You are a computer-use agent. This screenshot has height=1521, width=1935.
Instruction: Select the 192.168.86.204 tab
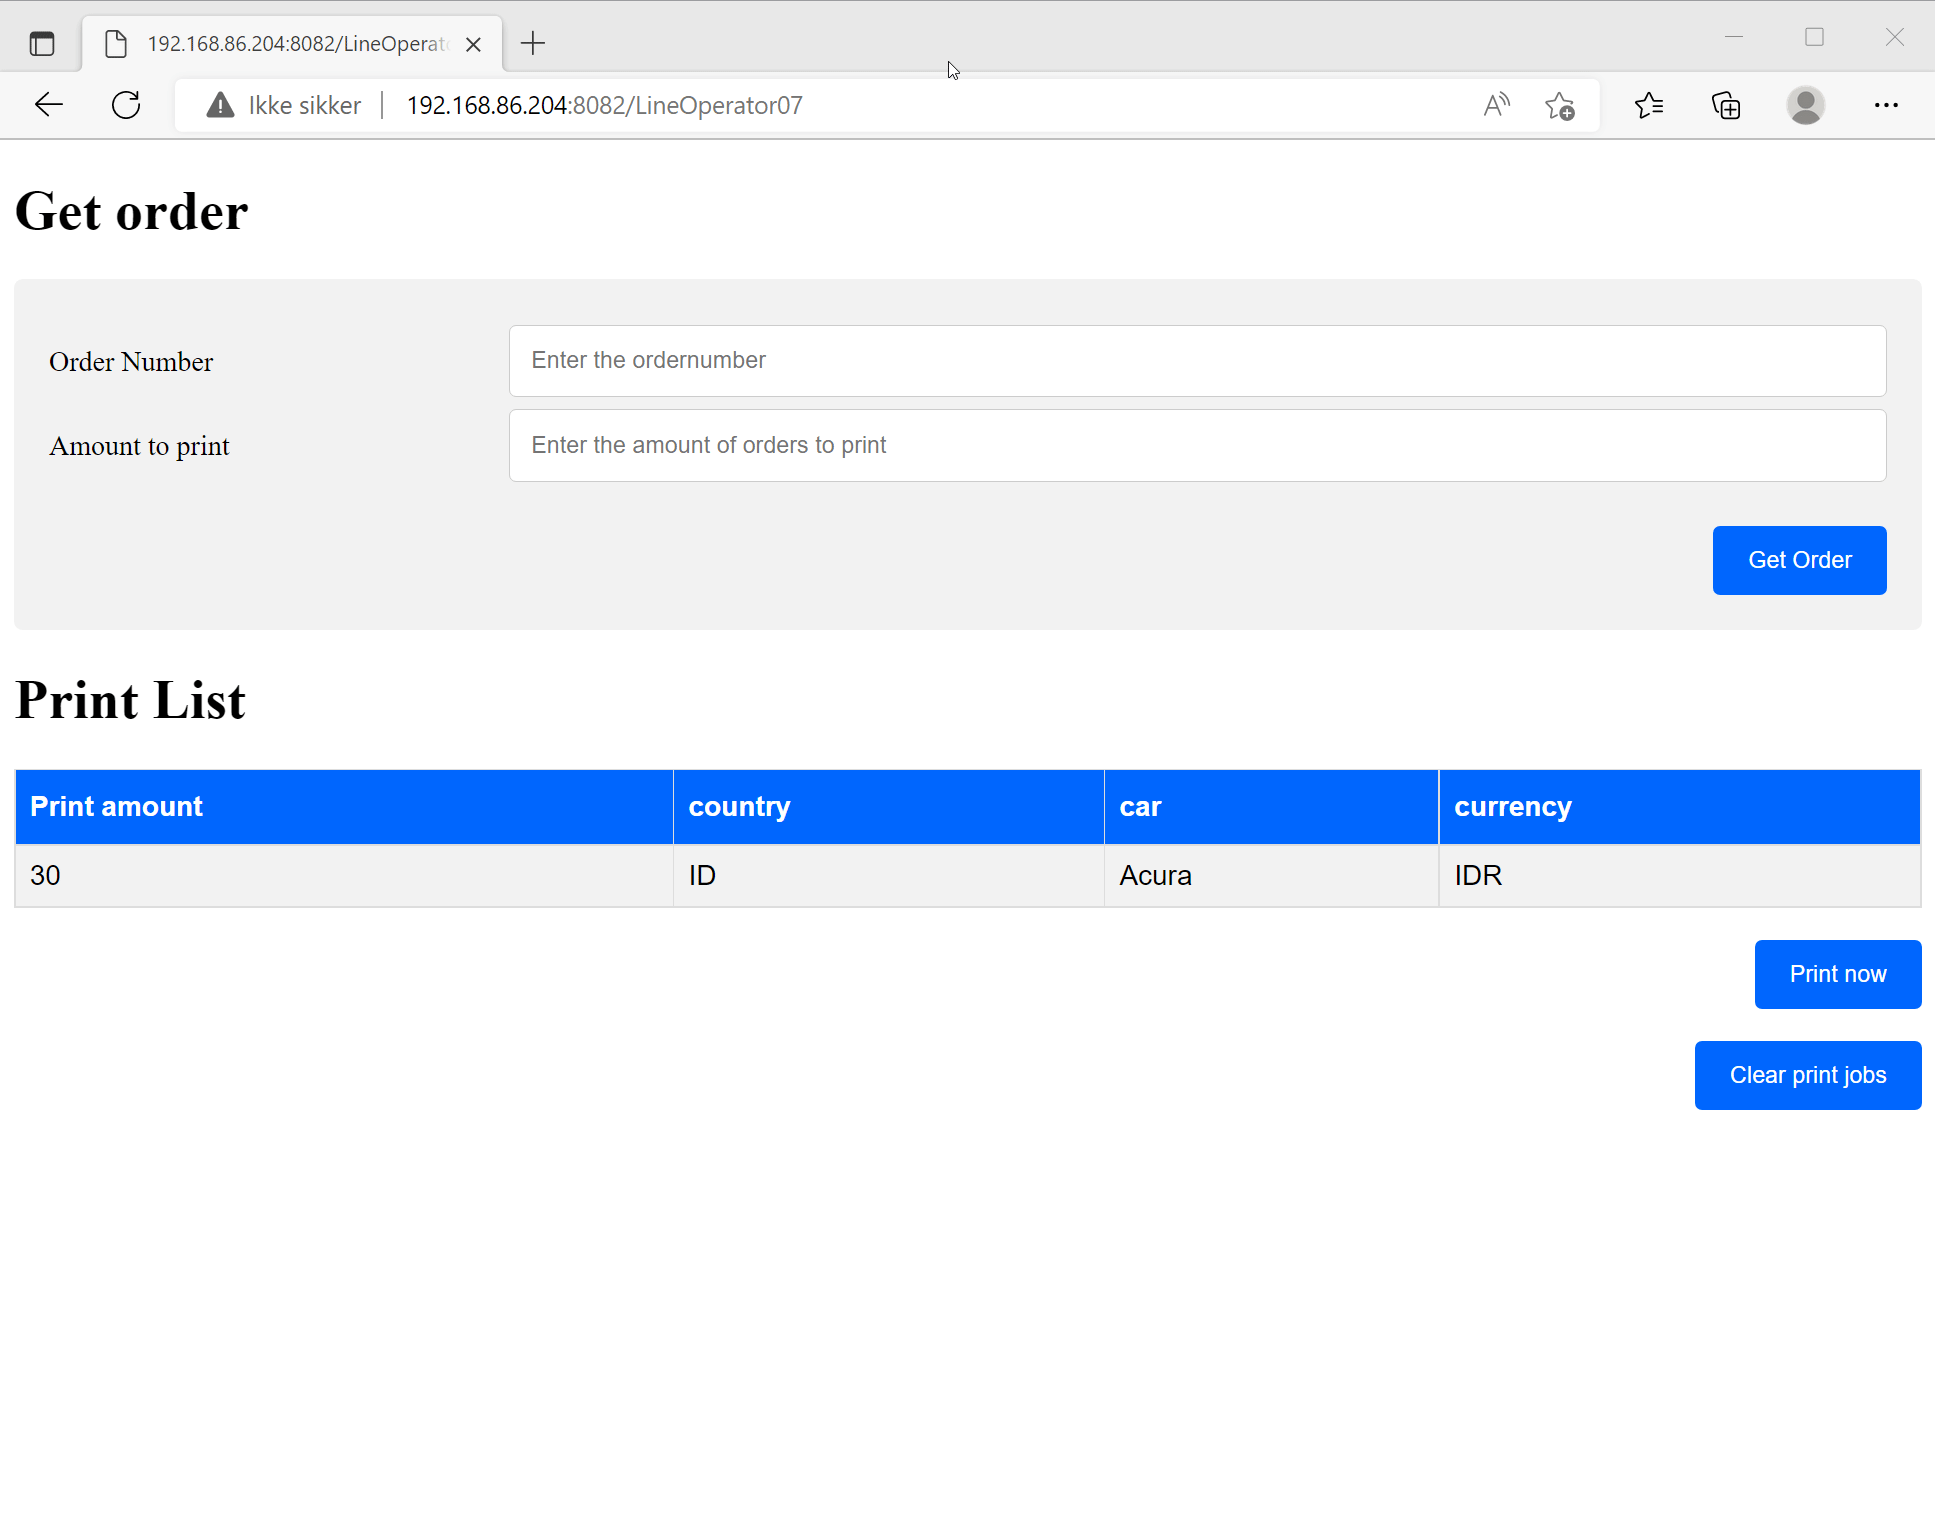(x=295, y=44)
